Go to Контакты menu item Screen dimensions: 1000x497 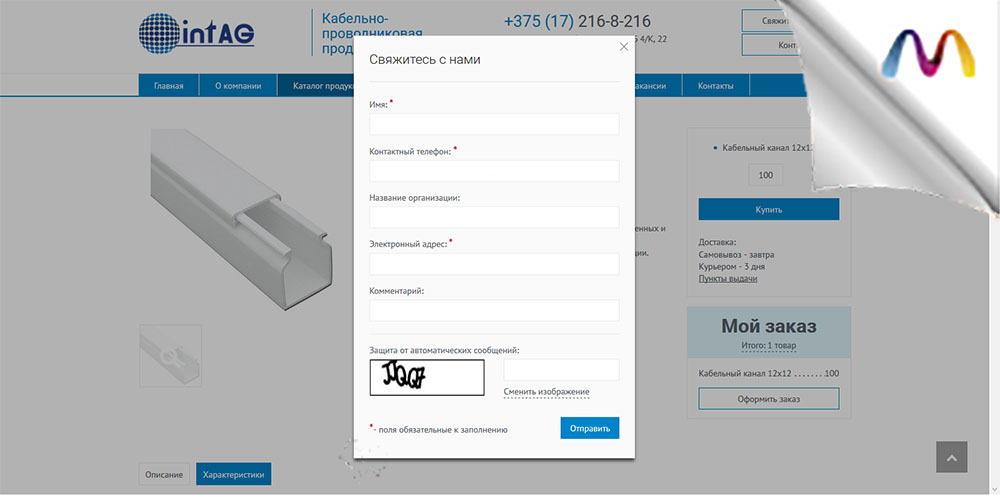(x=716, y=85)
